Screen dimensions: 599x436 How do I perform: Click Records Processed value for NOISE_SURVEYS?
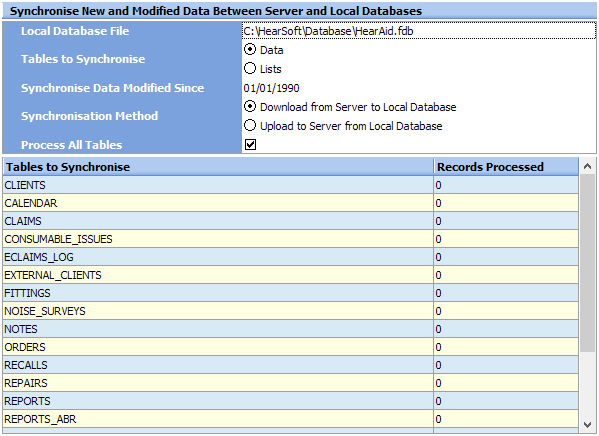click(x=506, y=311)
